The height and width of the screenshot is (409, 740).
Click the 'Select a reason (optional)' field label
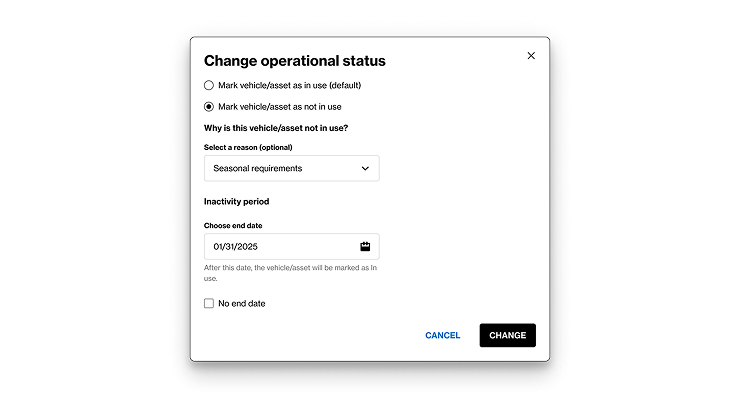click(248, 147)
